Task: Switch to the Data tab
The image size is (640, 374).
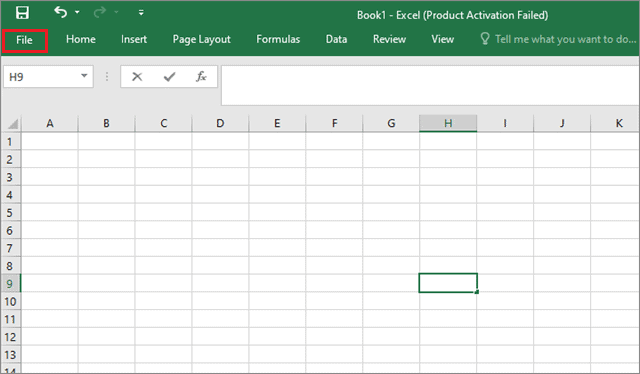Action: pos(336,39)
